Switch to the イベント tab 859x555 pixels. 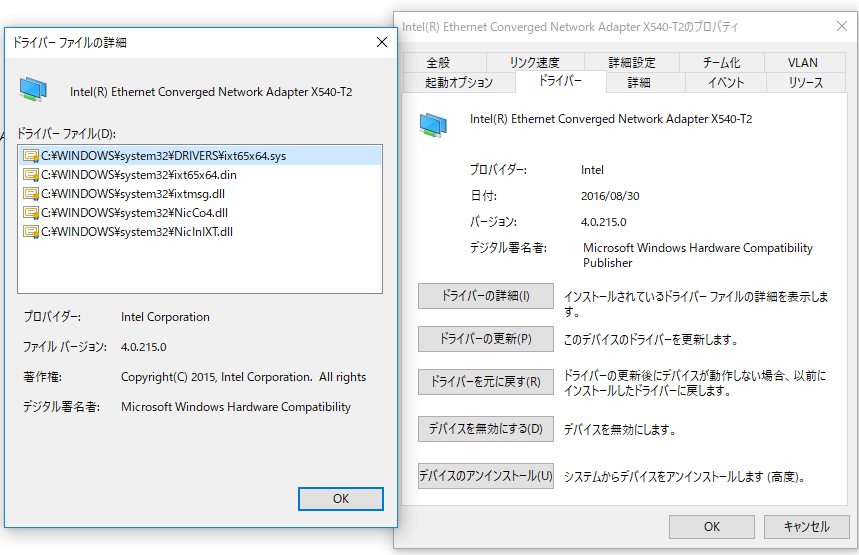[x=726, y=83]
